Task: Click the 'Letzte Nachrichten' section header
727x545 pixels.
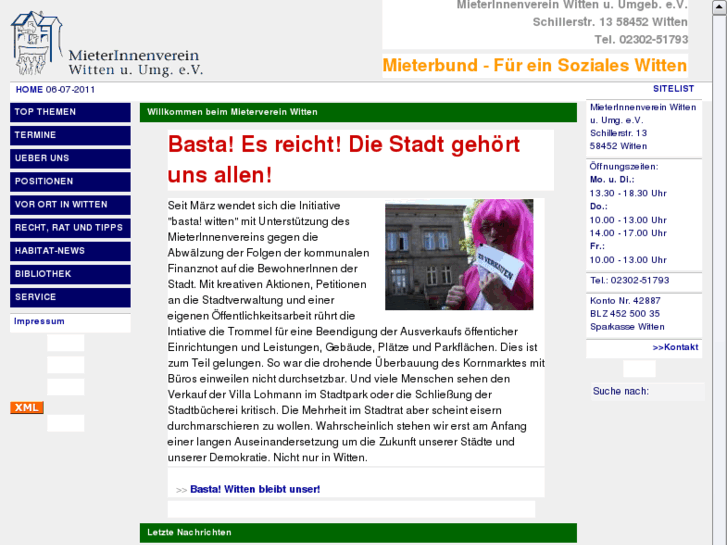Action: [358, 532]
